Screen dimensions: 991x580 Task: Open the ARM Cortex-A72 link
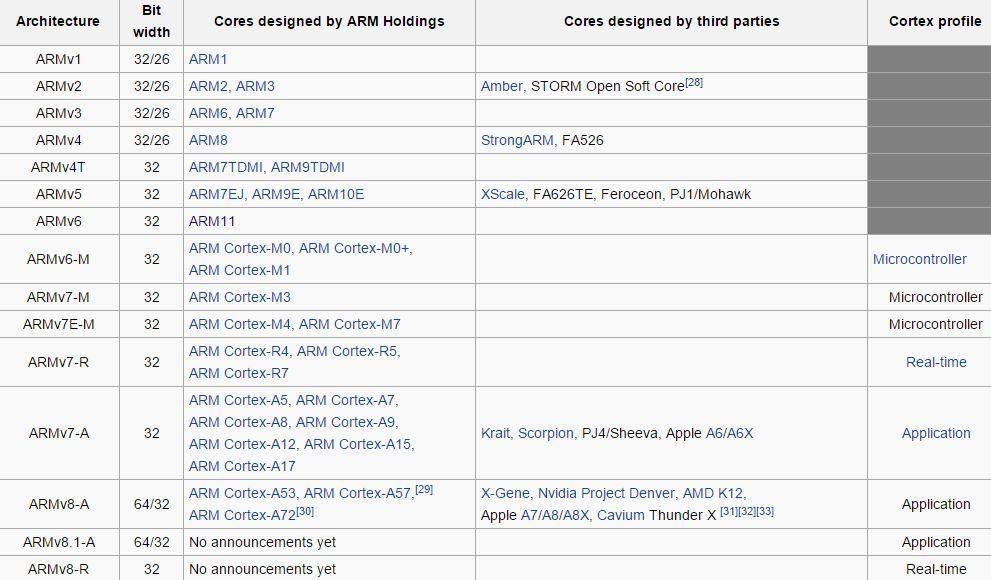coord(242,516)
